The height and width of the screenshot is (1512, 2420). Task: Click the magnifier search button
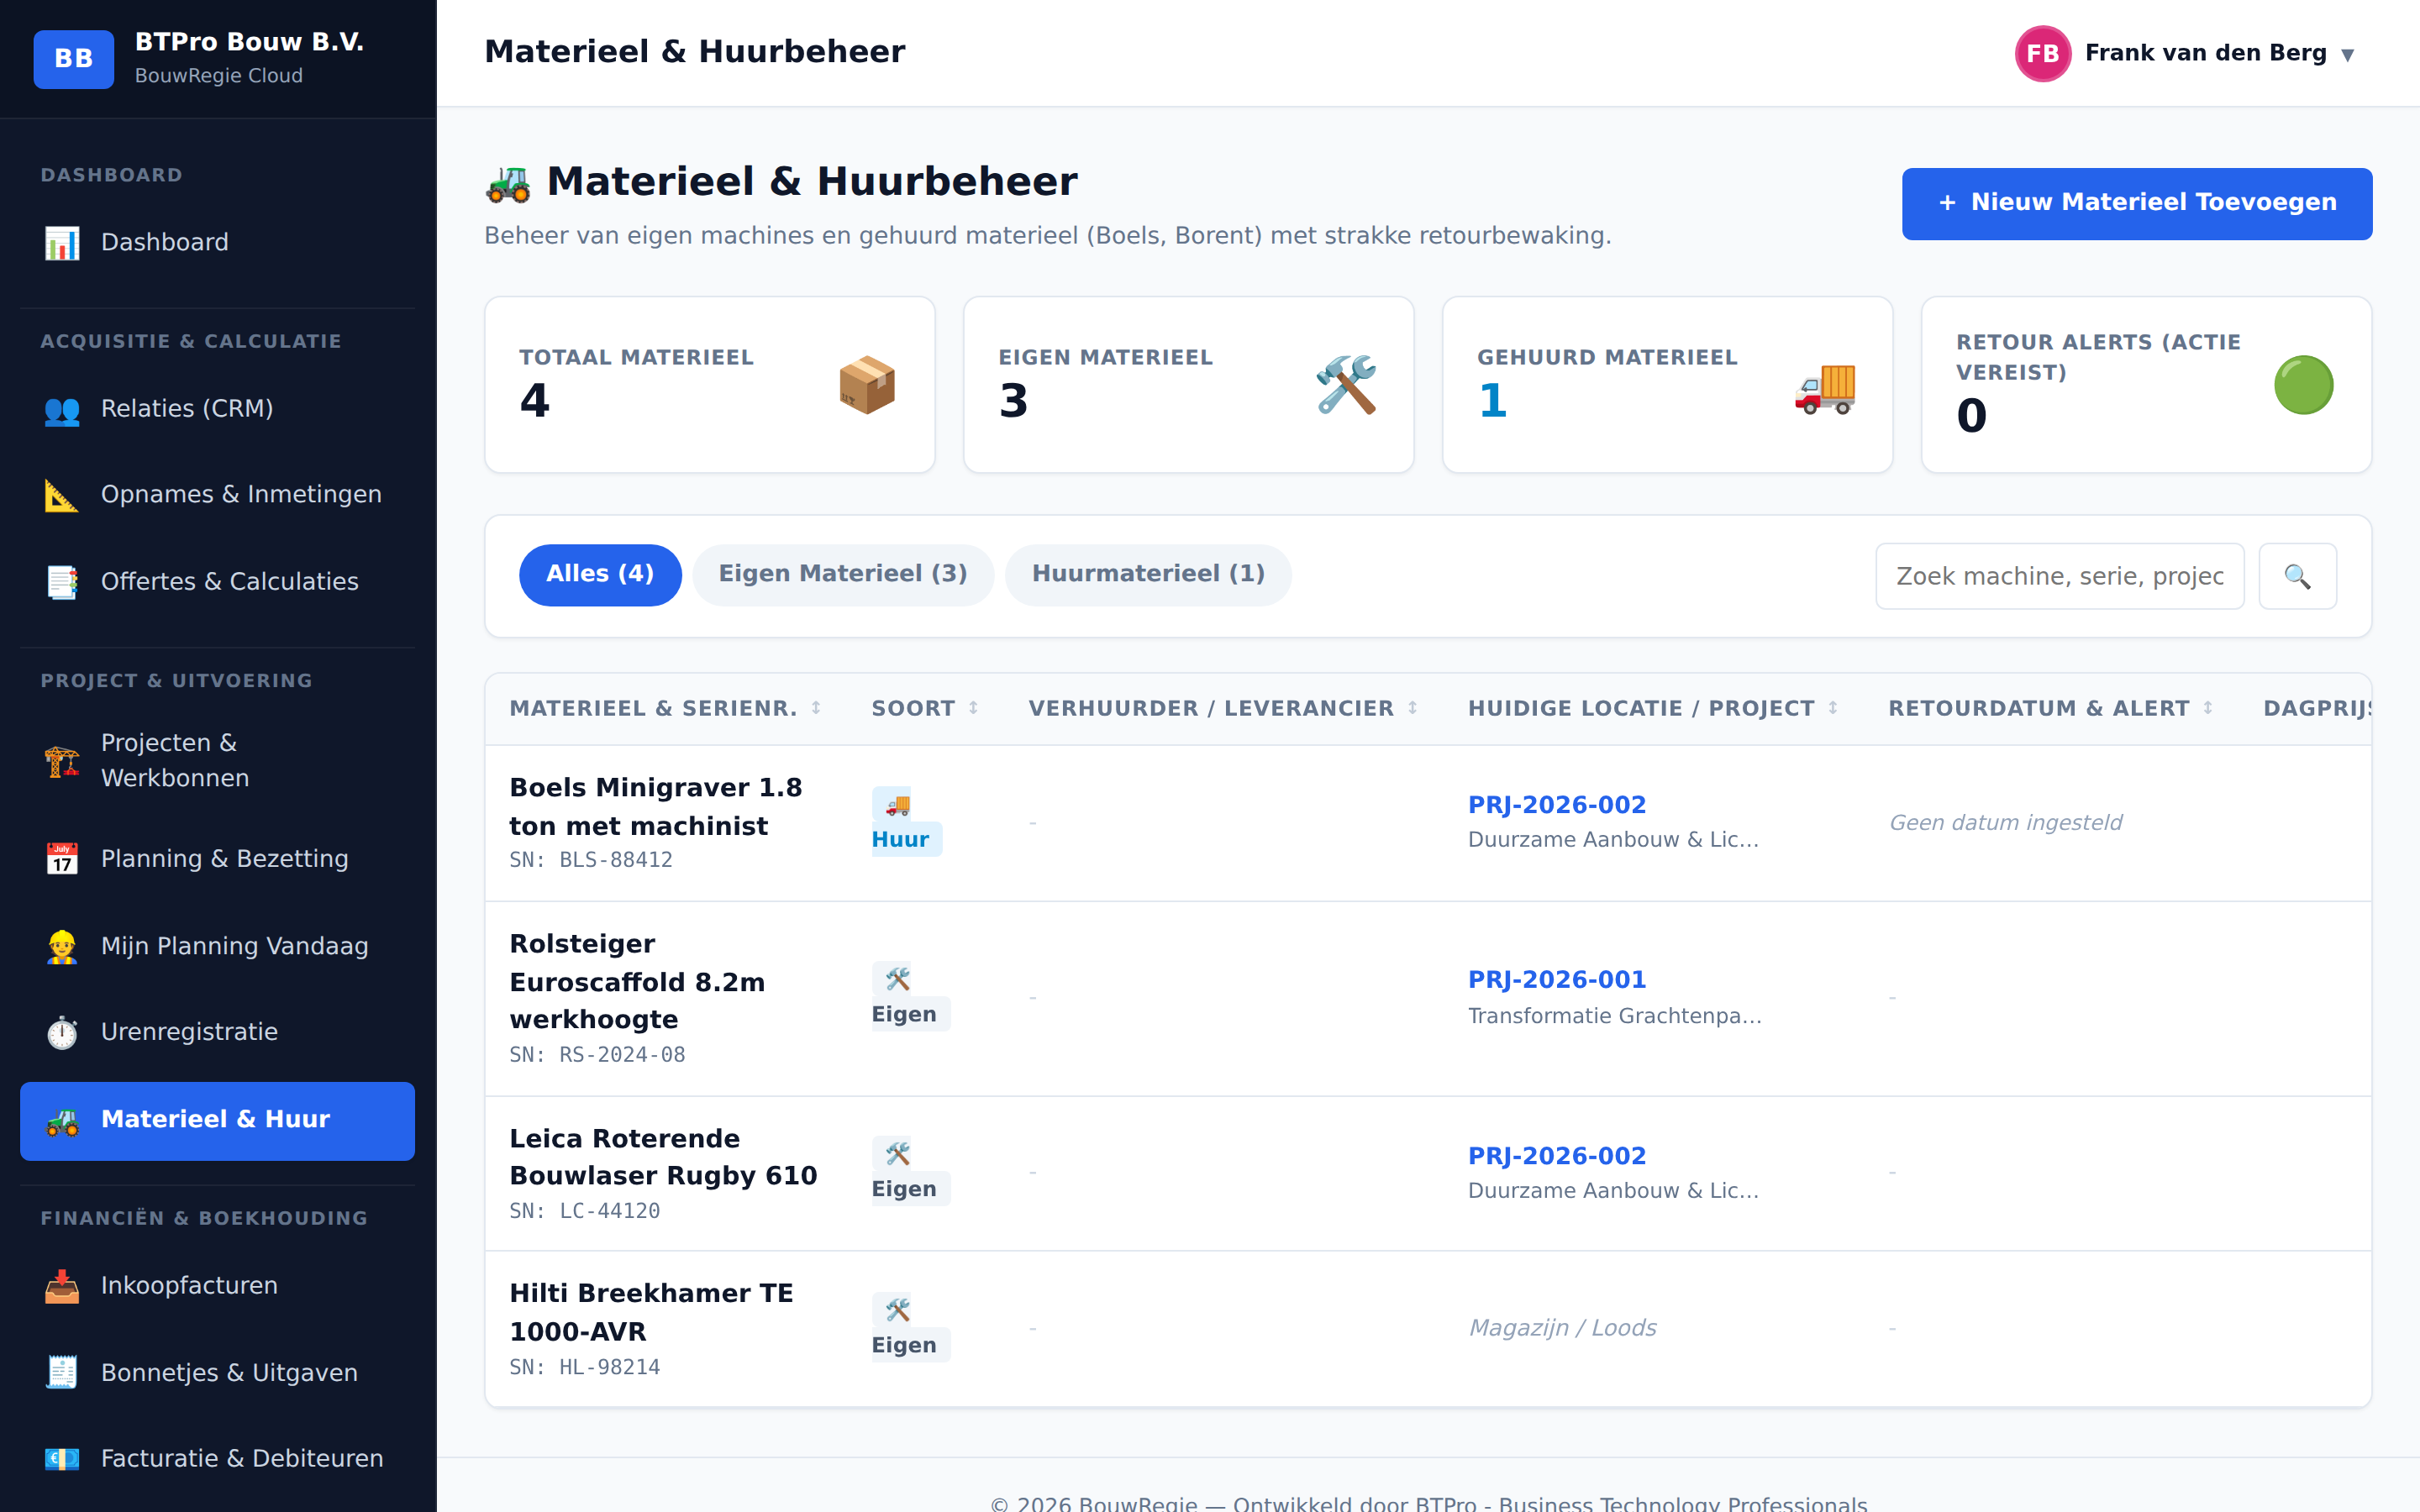click(x=2297, y=576)
